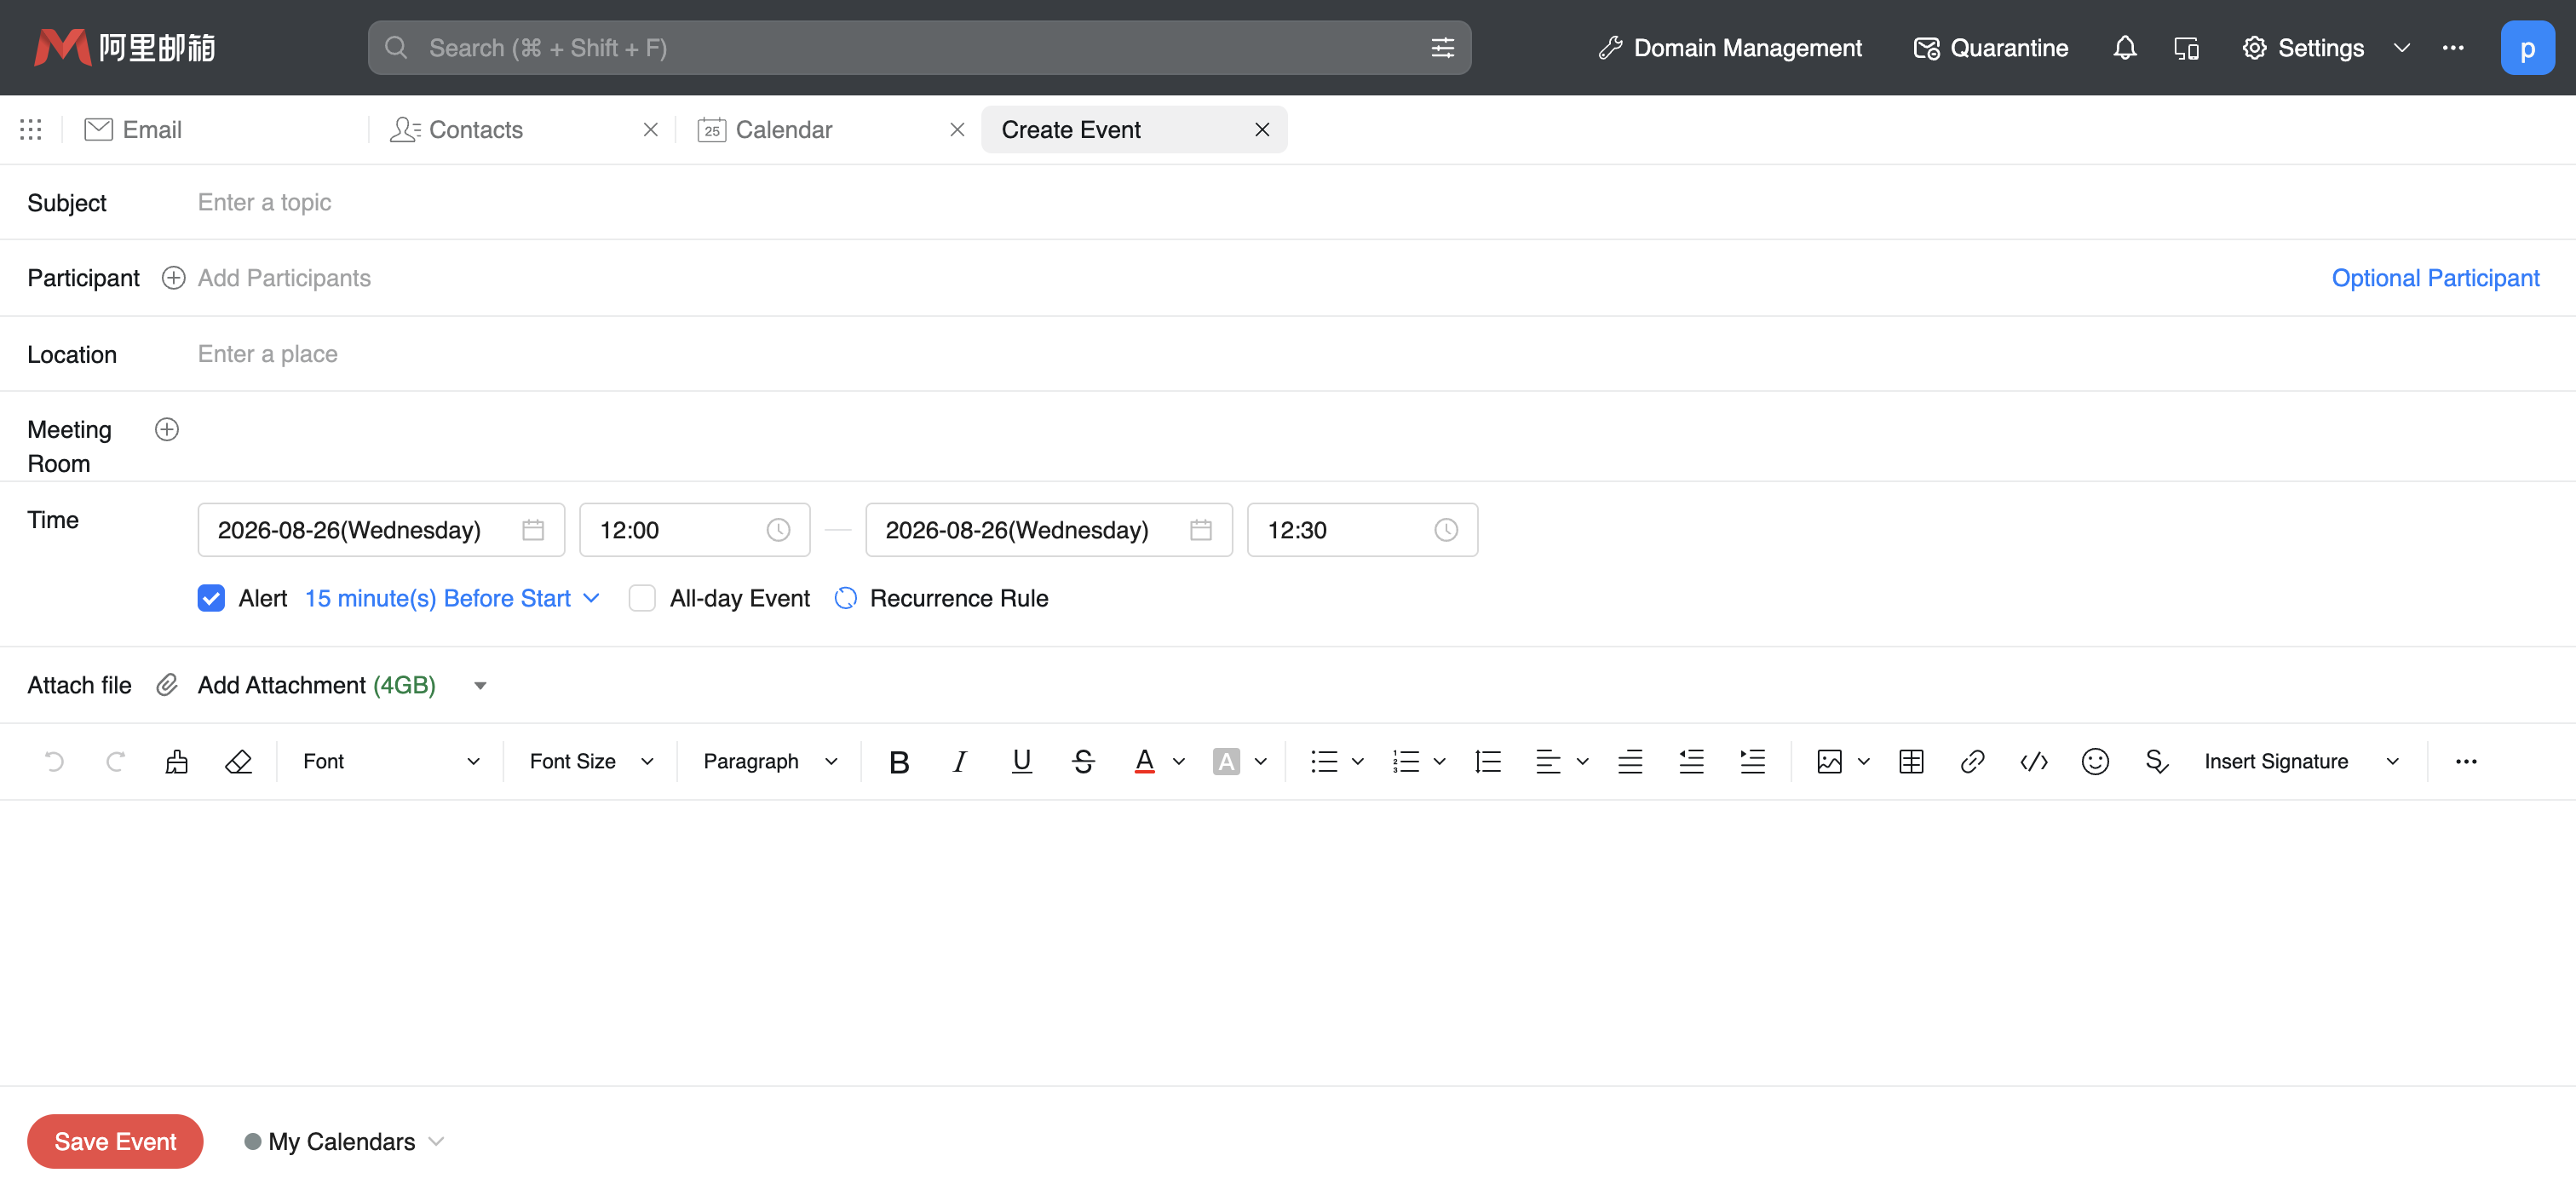This screenshot has height=1196, width=2576.
Task: Open the app grid launcher icon
Action: [x=30, y=129]
